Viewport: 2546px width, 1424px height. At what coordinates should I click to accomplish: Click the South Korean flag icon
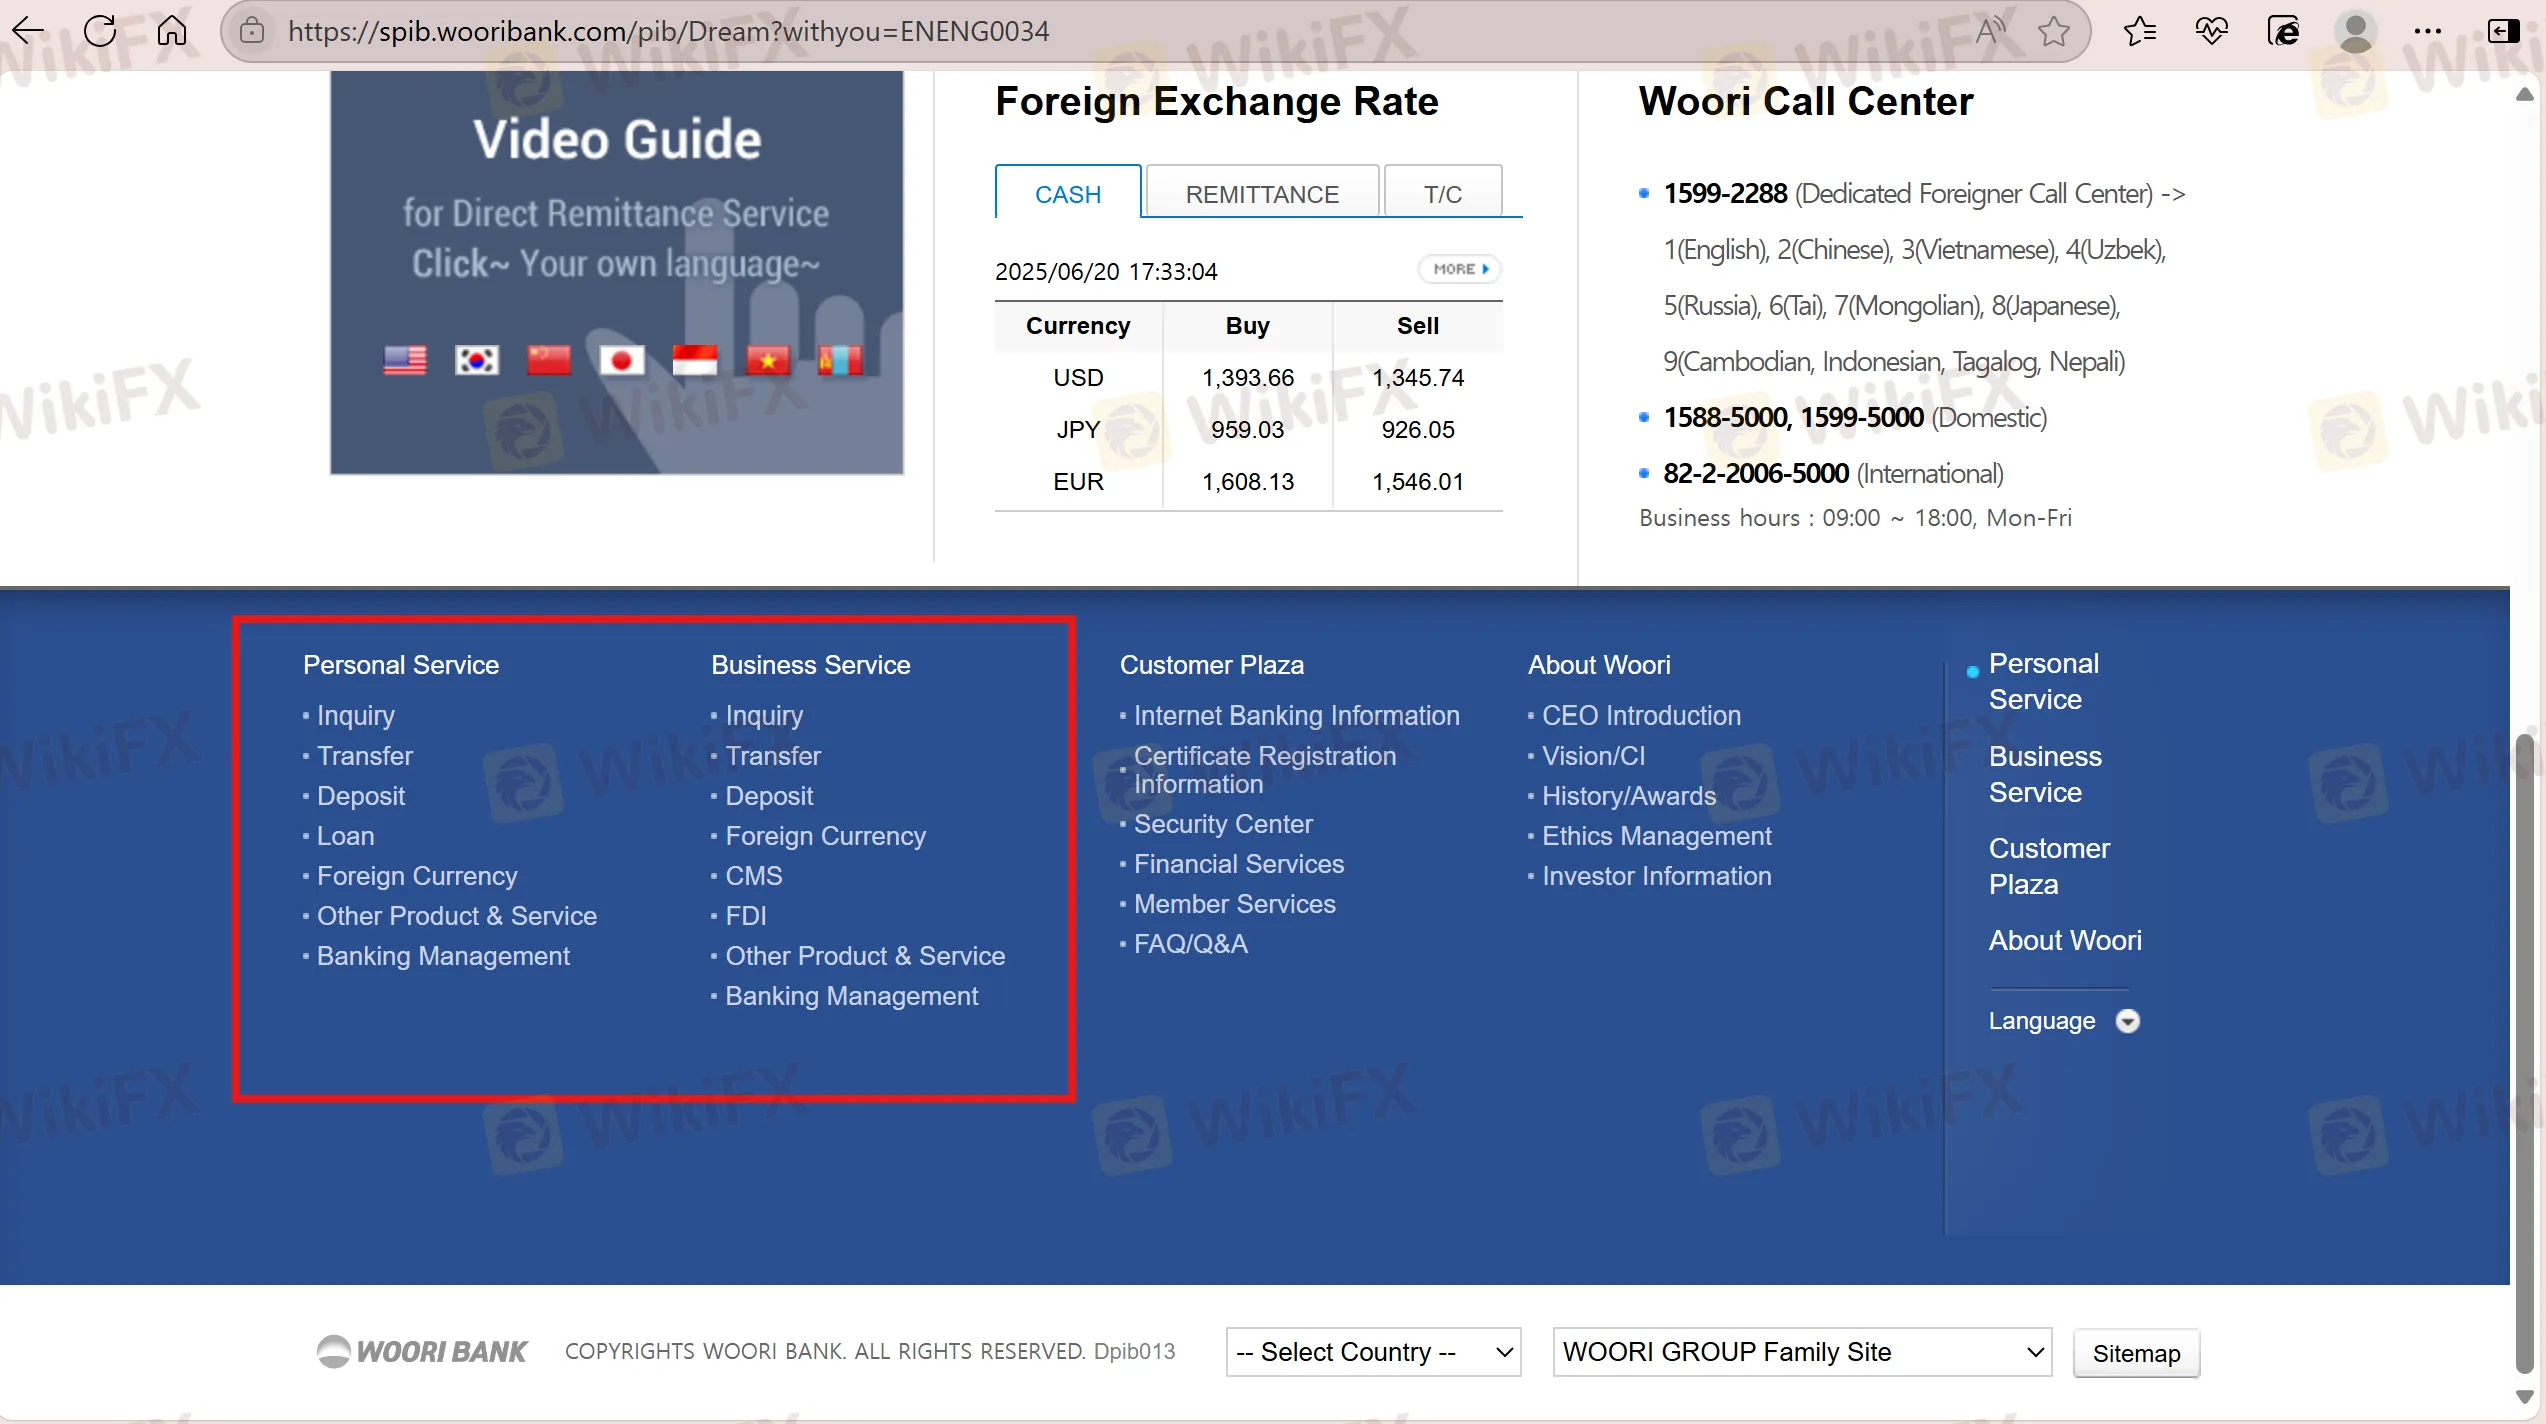pyautogui.click(x=477, y=360)
